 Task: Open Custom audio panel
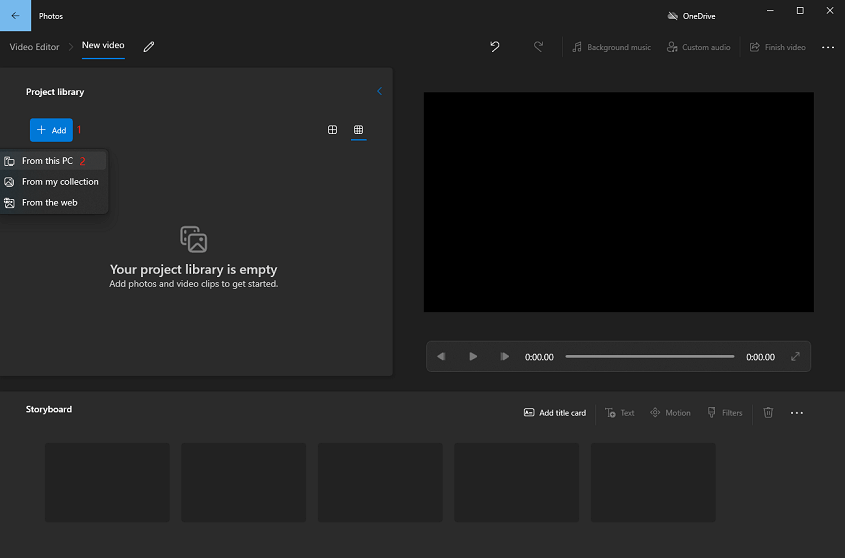click(x=698, y=47)
